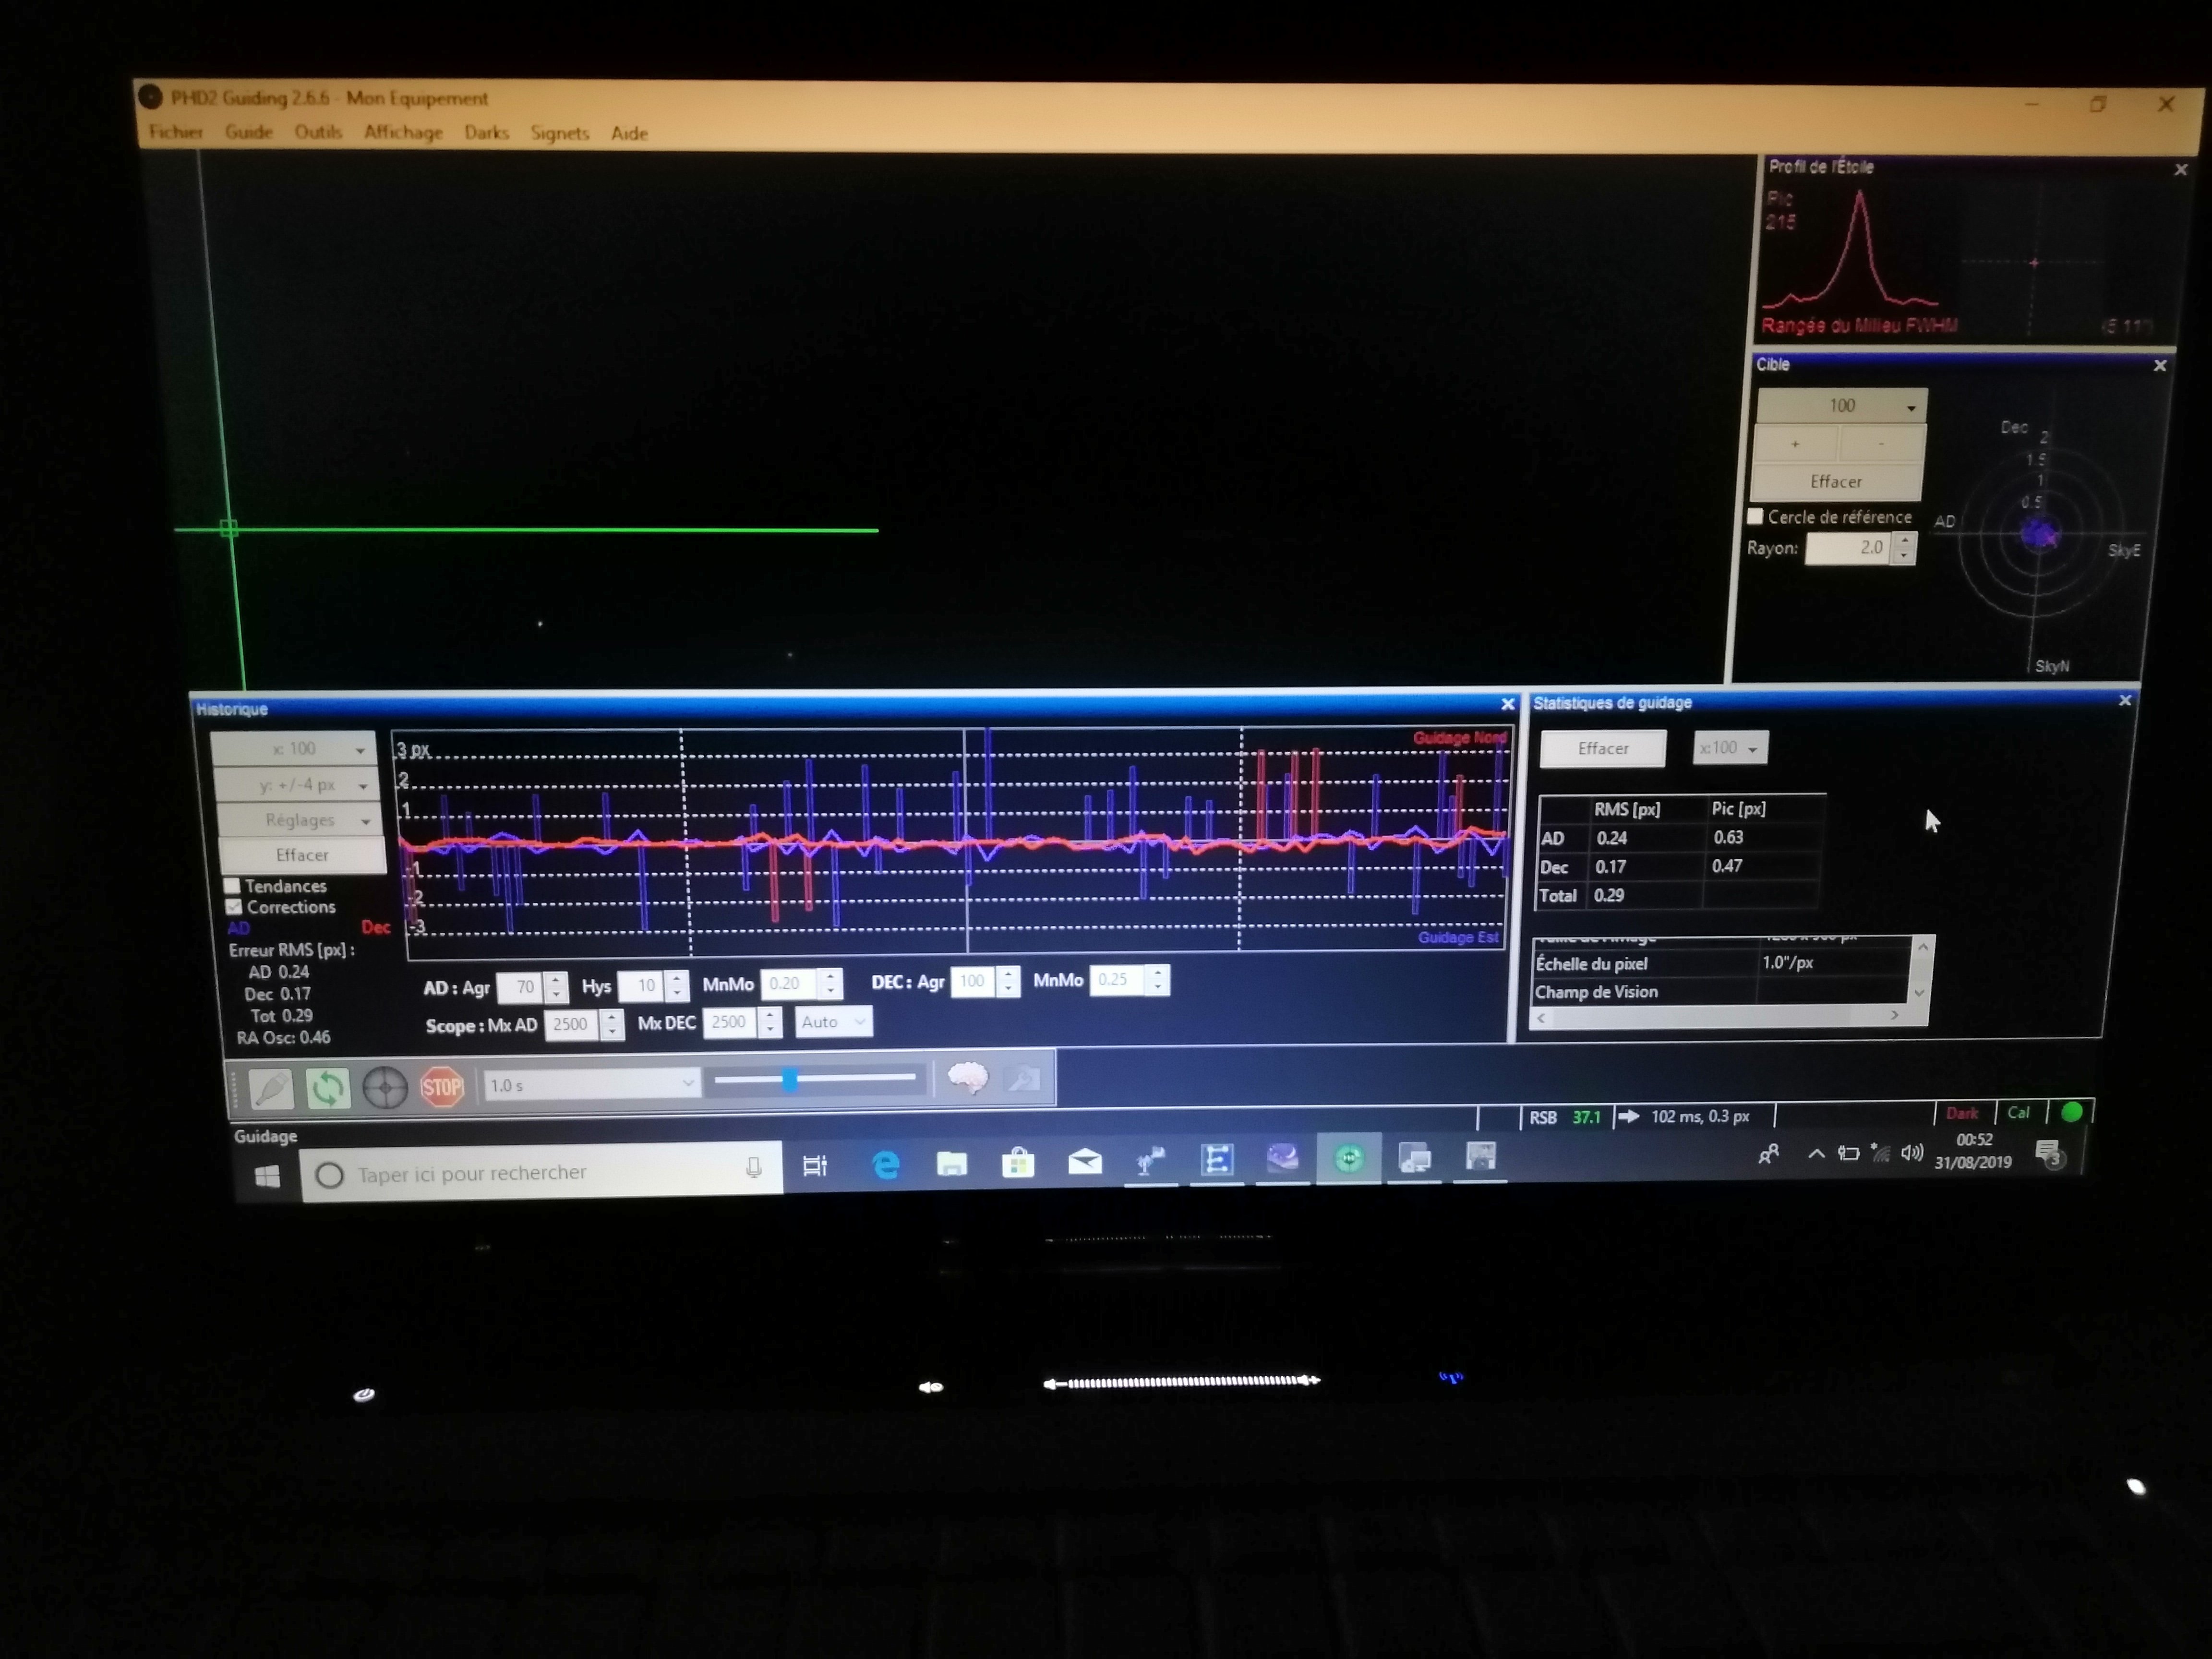Click the blue gamma slider handle

tap(790, 1079)
